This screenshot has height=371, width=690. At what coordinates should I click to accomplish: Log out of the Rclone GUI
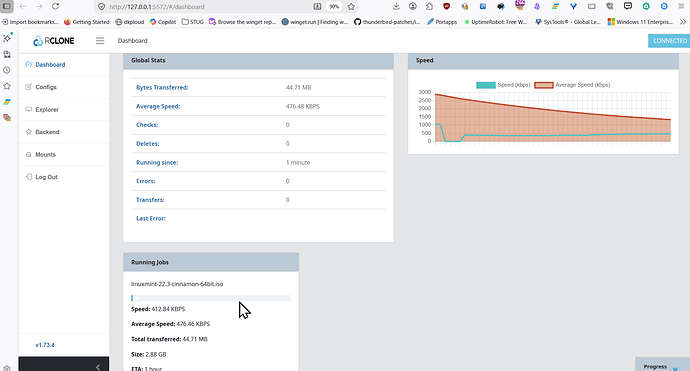pos(64,177)
